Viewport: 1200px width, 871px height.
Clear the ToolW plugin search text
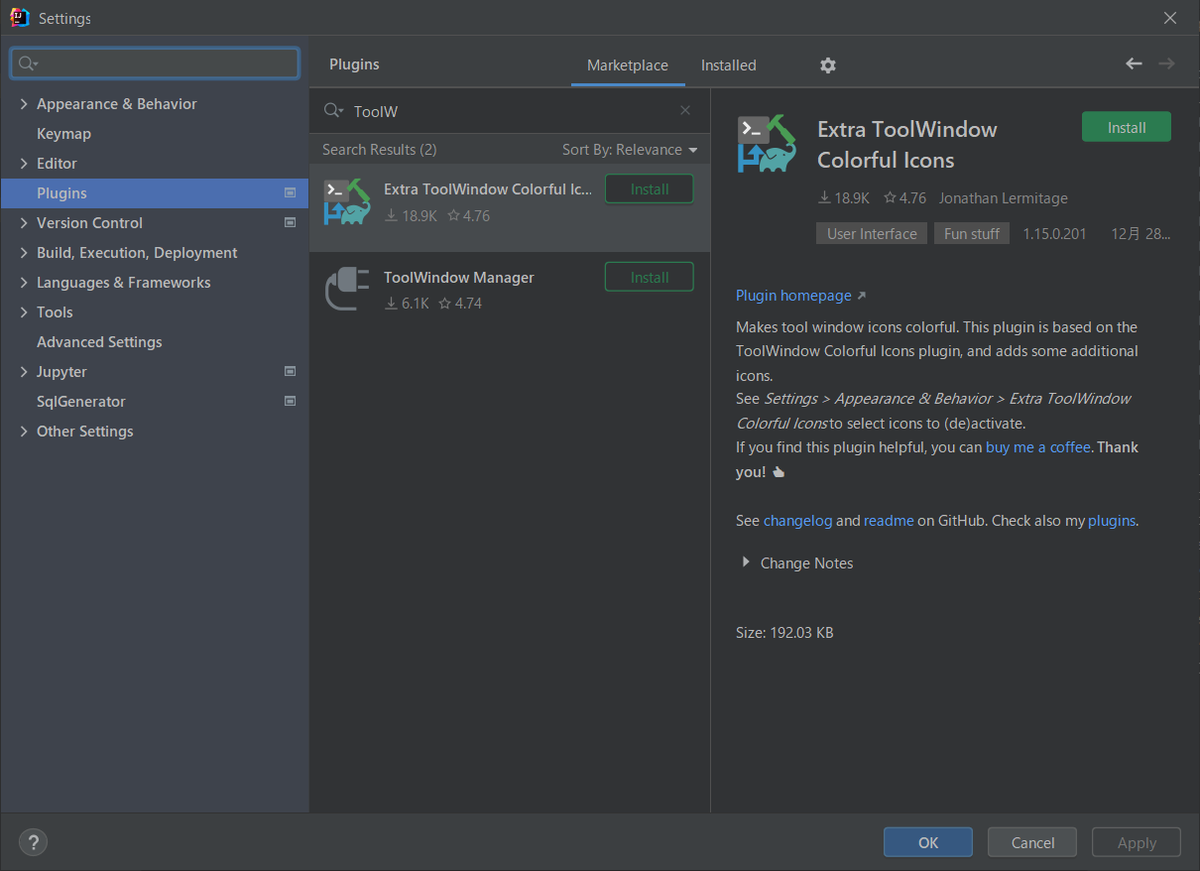(685, 111)
